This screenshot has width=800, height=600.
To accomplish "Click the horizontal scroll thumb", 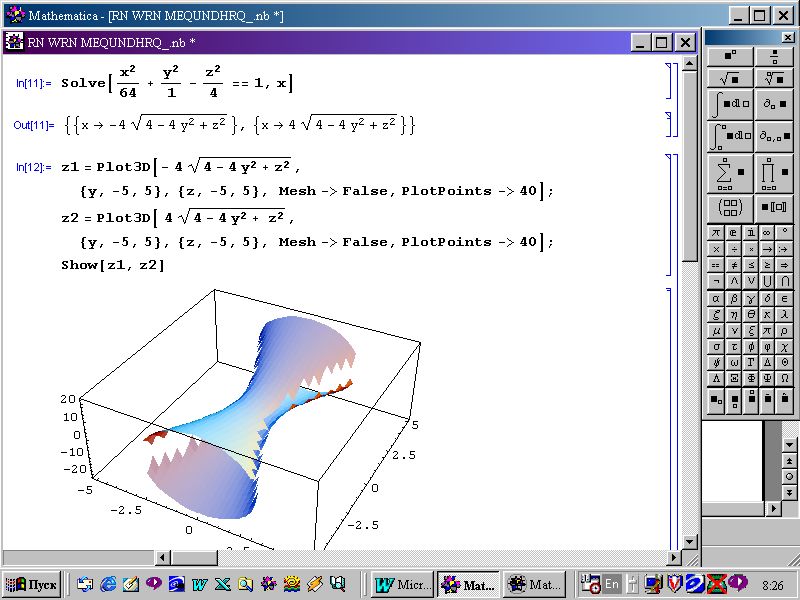I will pos(194,558).
